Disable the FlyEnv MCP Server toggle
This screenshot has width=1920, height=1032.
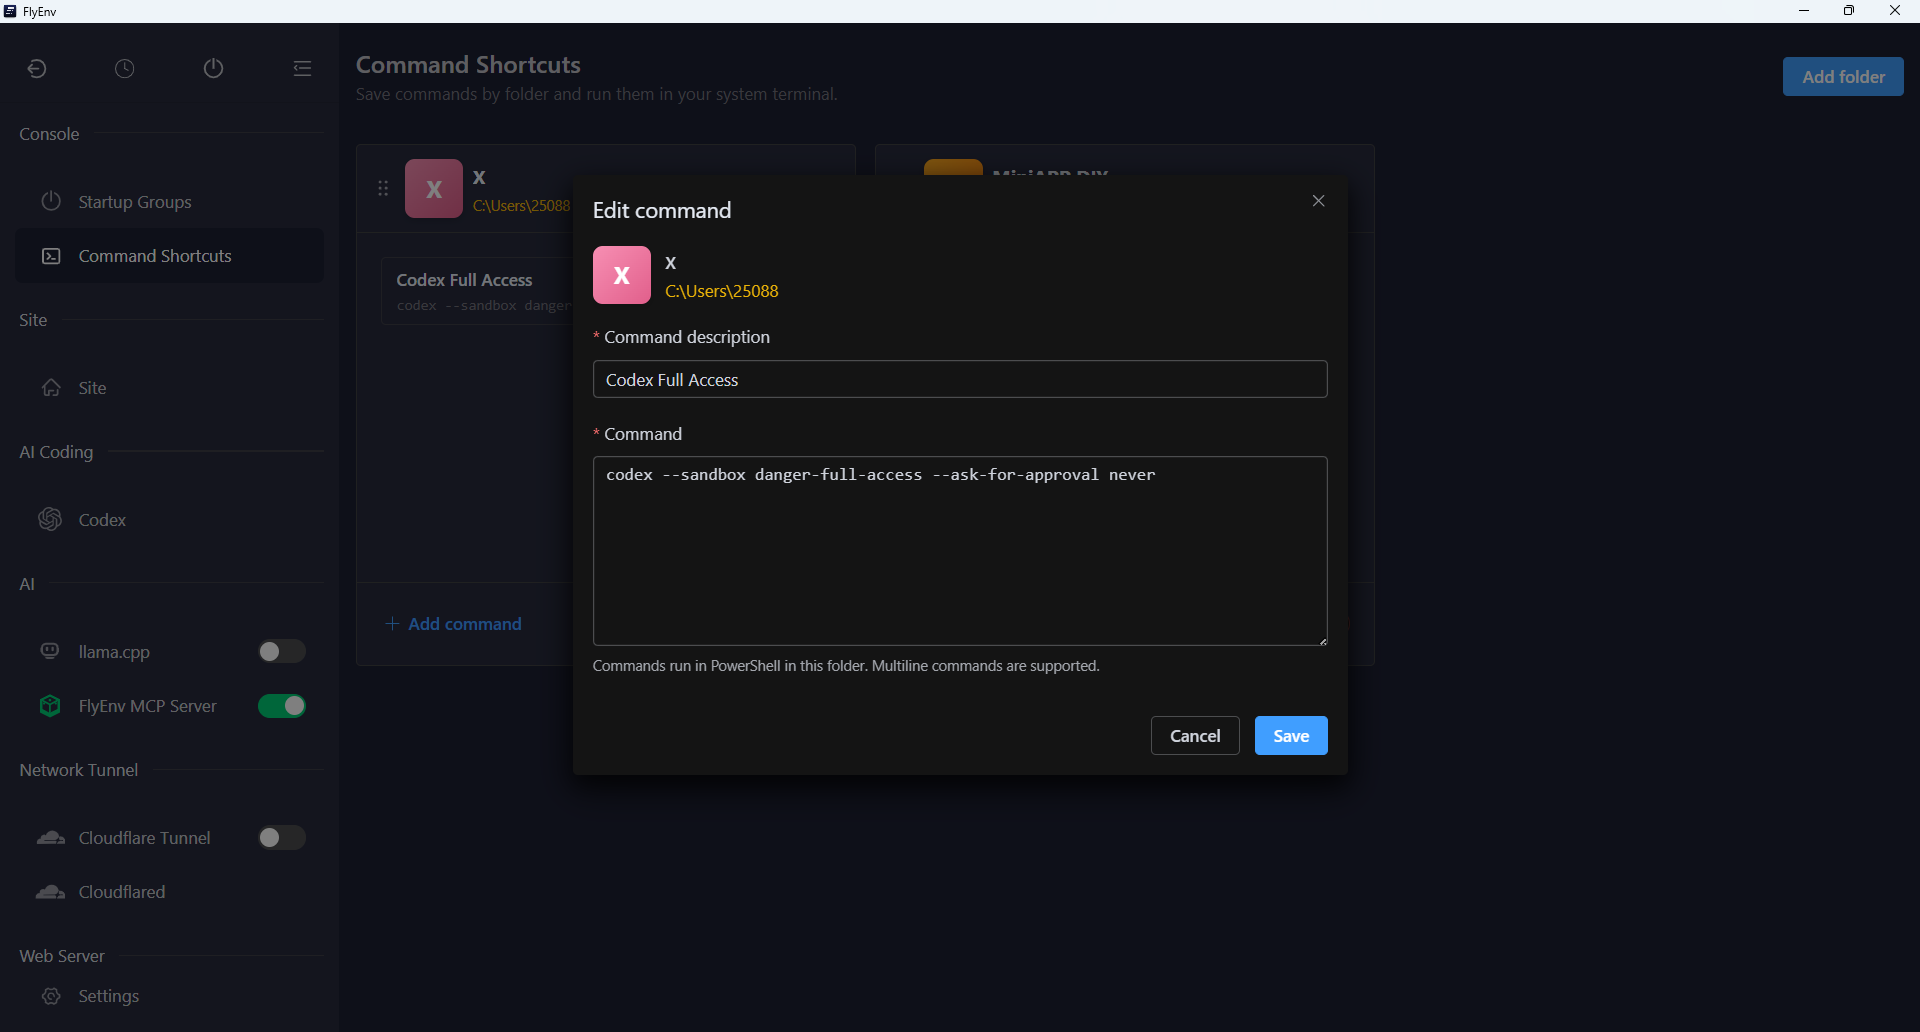(x=281, y=706)
